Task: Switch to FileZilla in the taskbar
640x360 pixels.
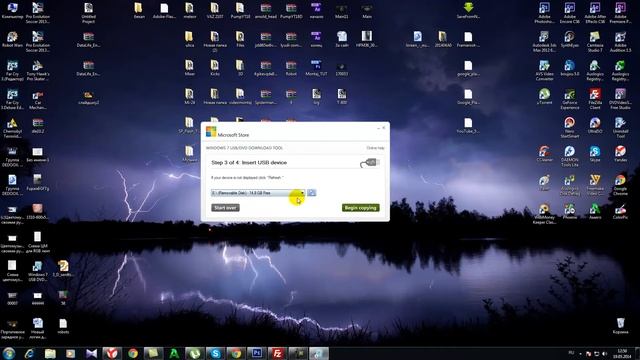Action: [277, 353]
